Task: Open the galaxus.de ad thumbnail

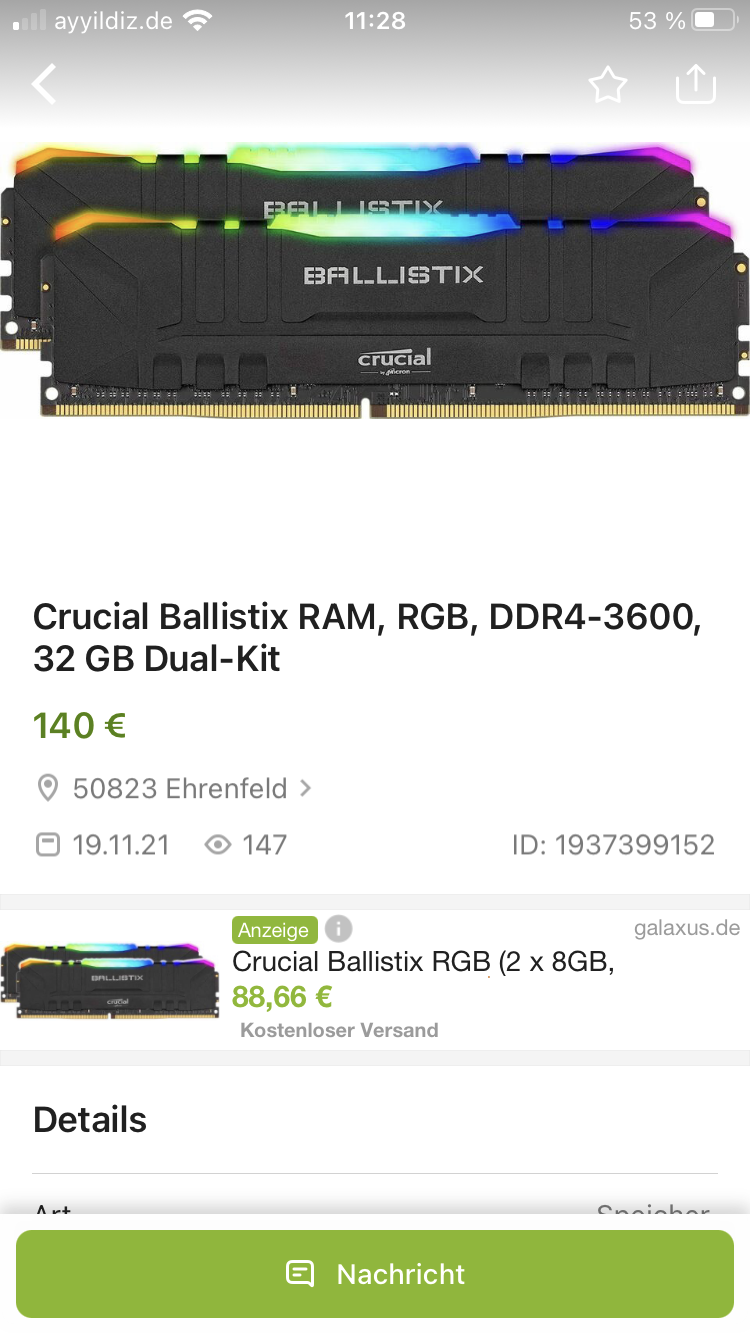Action: tap(110, 979)
